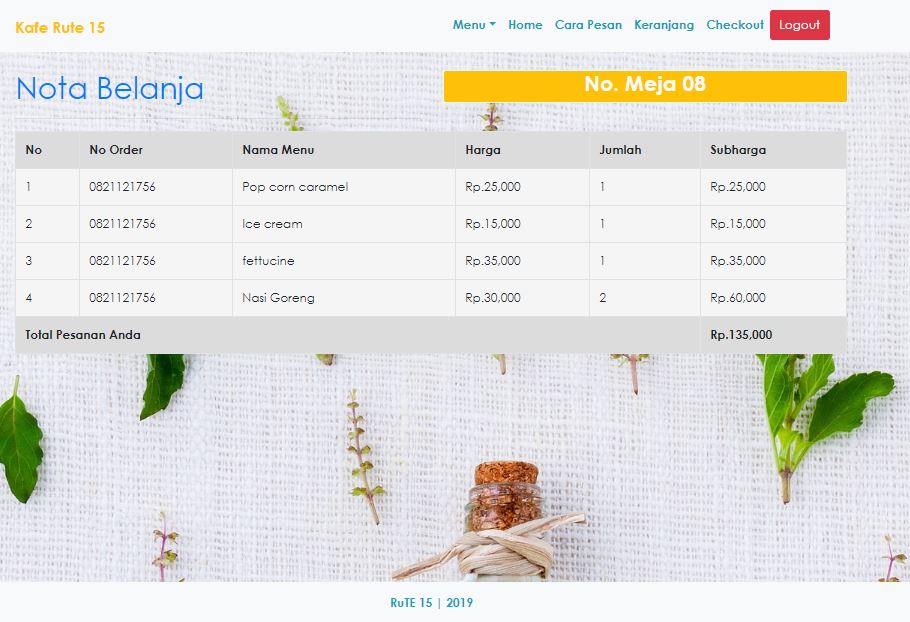Click order number in Pop corn caramel row

click(122, 187)
